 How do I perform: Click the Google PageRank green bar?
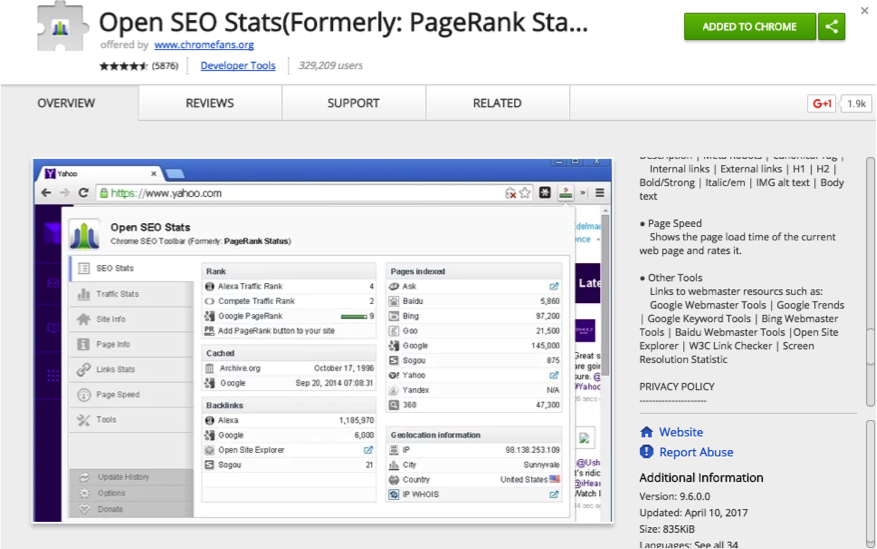(x=354, y=316)
